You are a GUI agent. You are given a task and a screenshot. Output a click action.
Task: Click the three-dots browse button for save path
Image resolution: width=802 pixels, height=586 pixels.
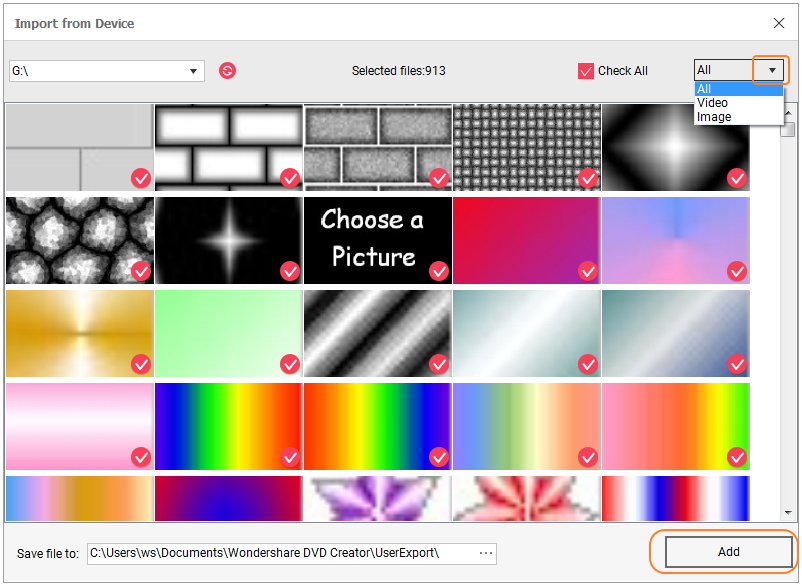point(486,553)
